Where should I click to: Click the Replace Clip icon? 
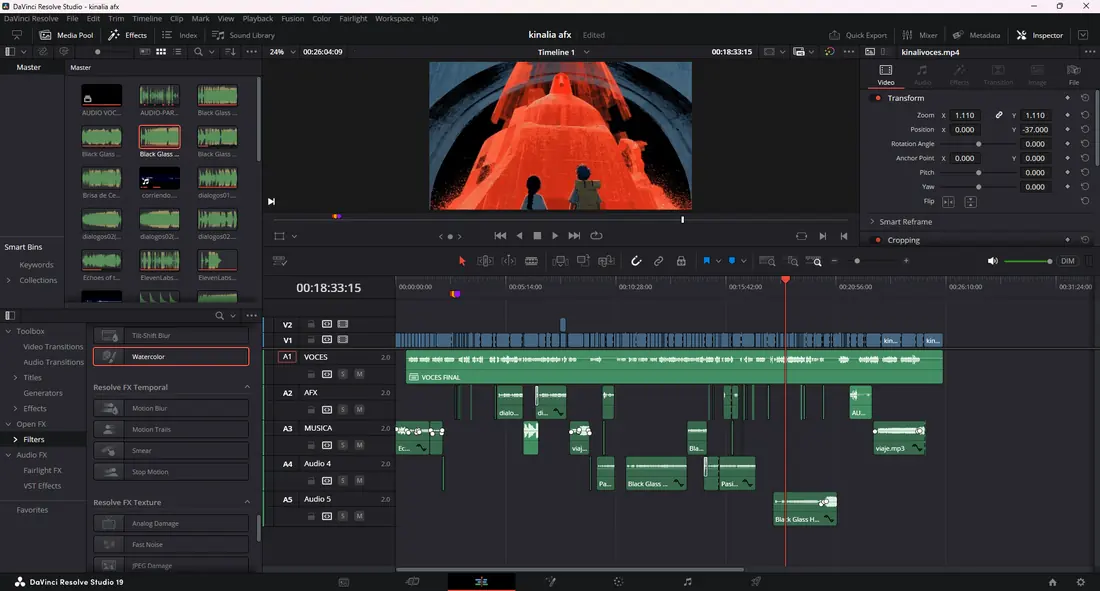click(x=606, y=261)
